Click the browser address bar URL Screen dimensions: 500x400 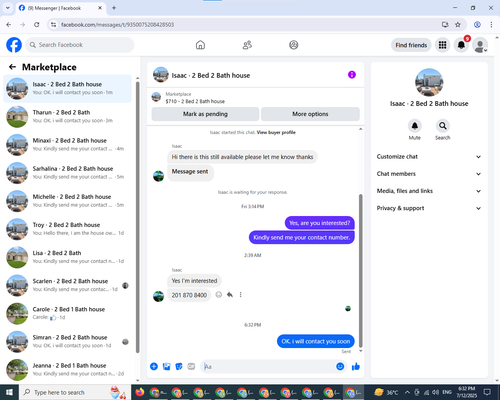(x=117, y=25)
